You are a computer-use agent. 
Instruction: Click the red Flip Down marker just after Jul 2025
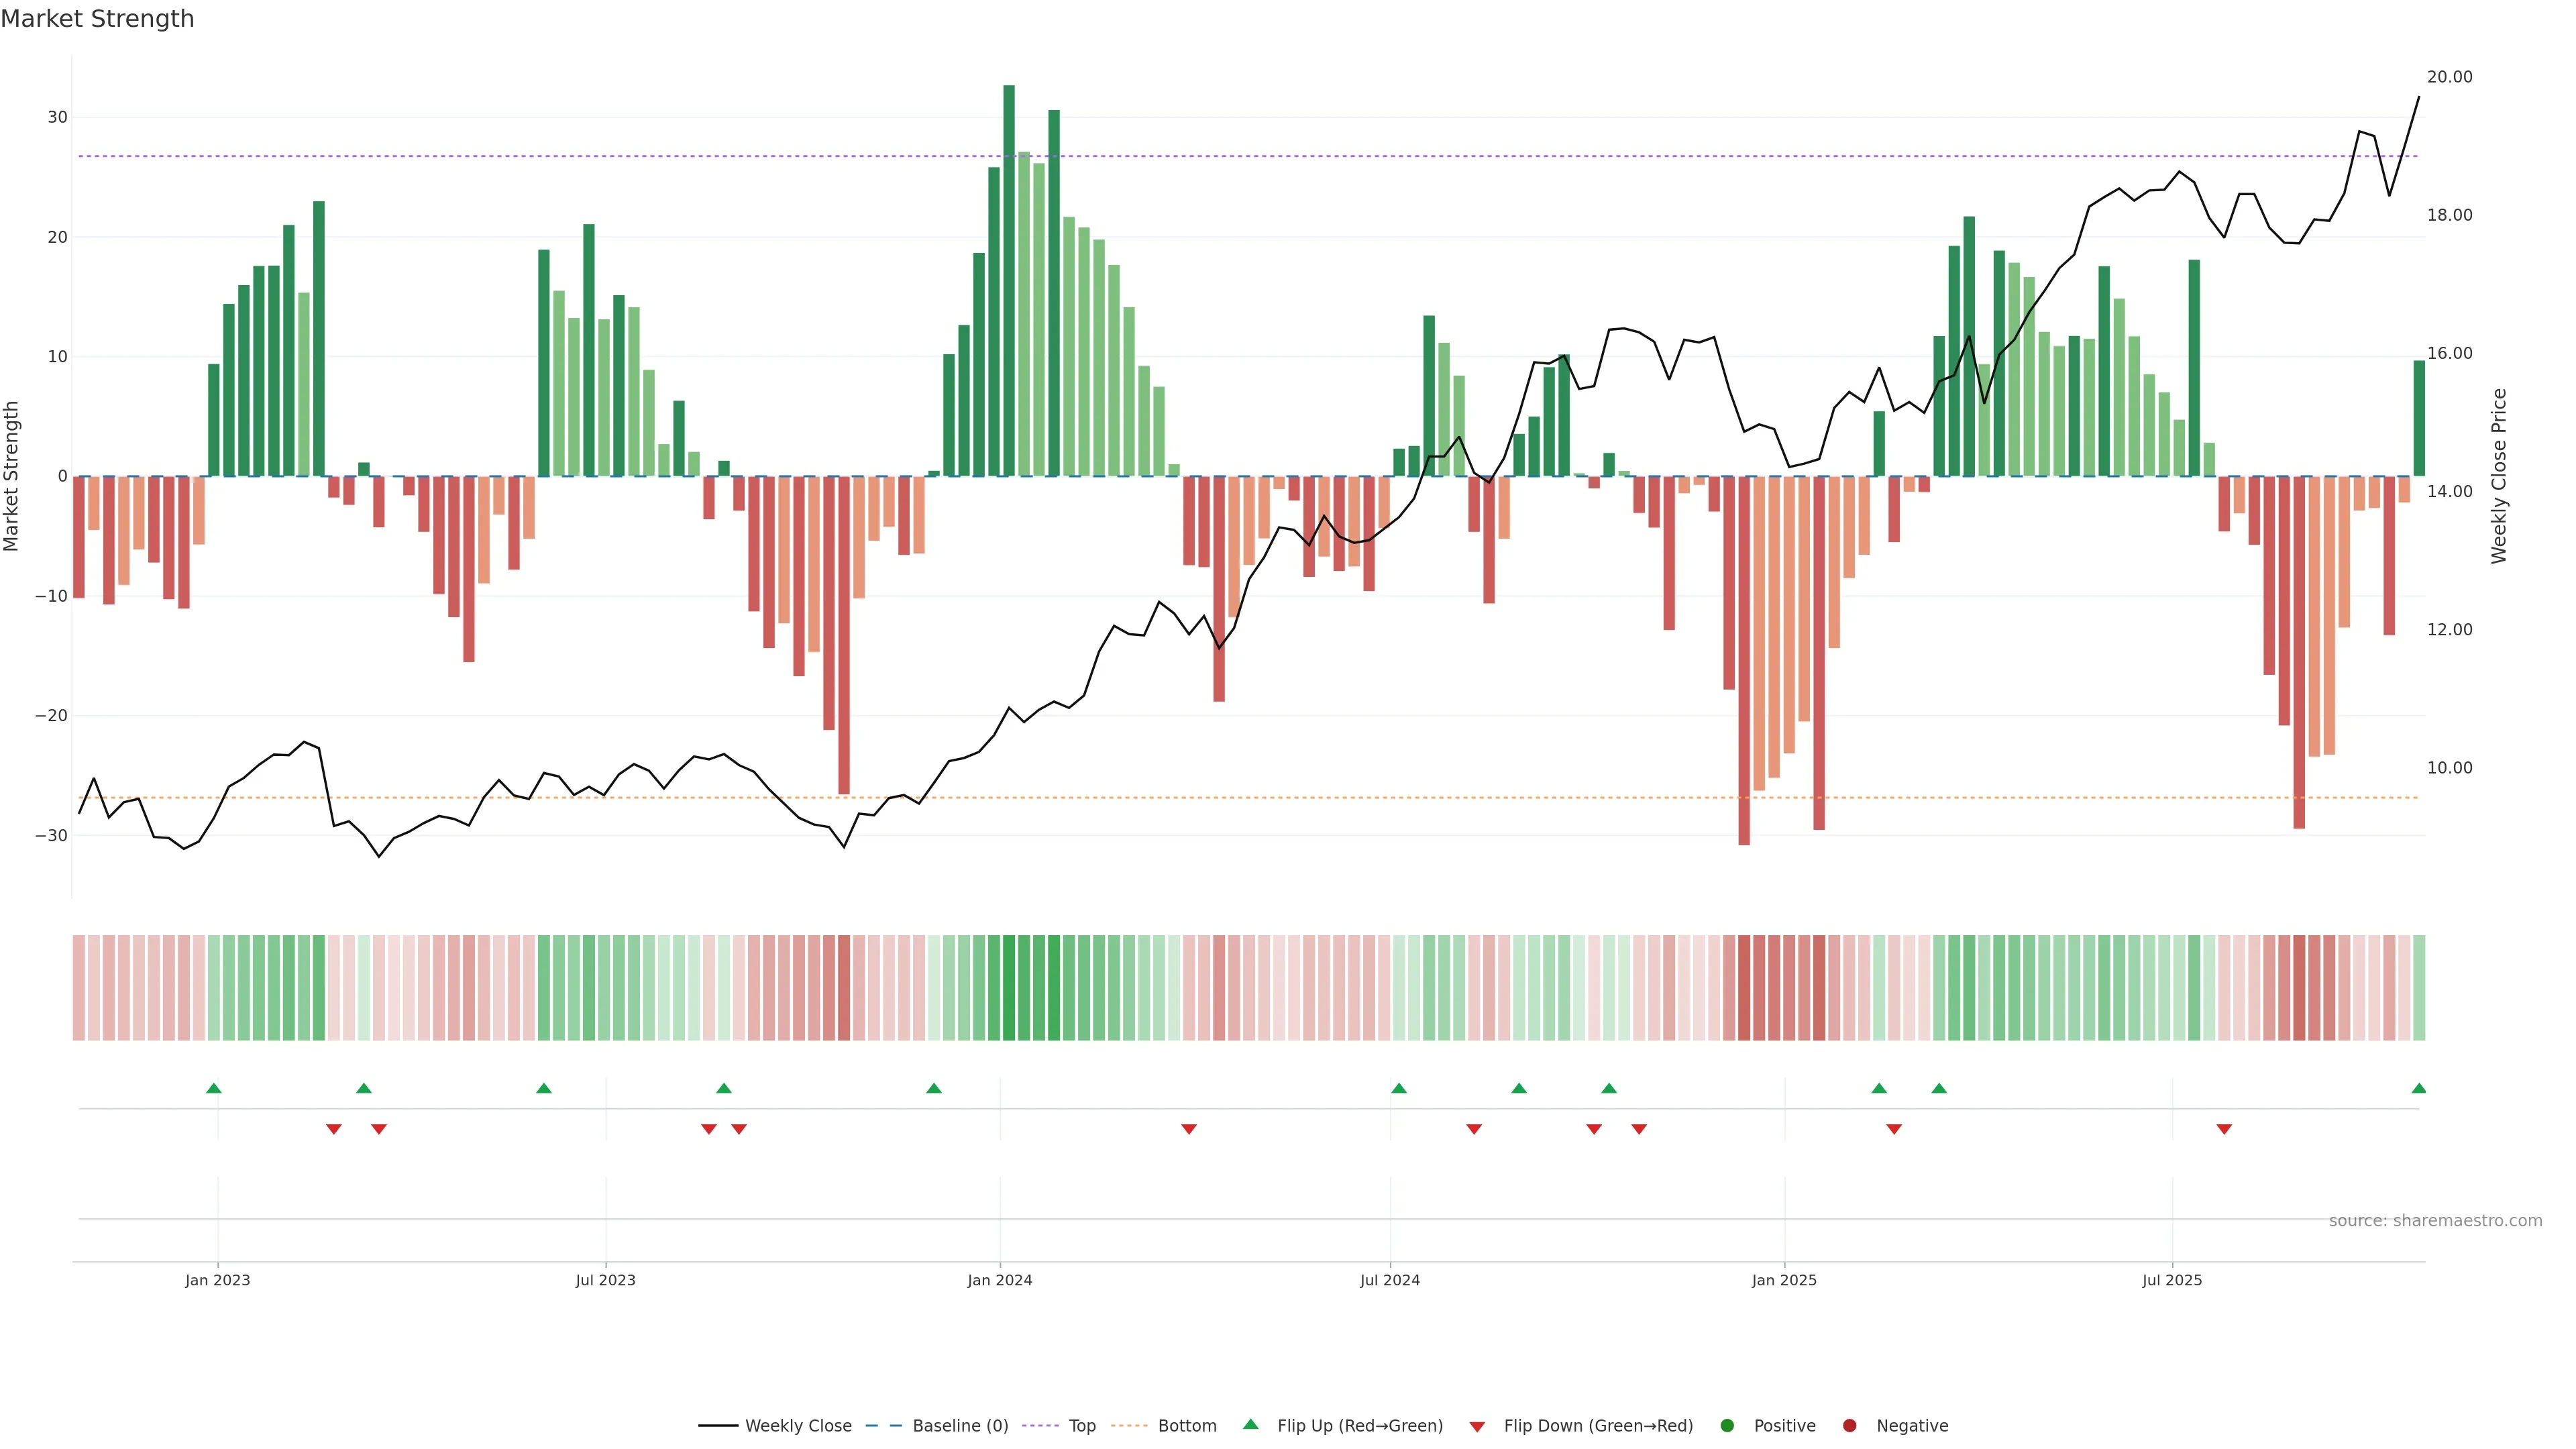(2224, 1129)
